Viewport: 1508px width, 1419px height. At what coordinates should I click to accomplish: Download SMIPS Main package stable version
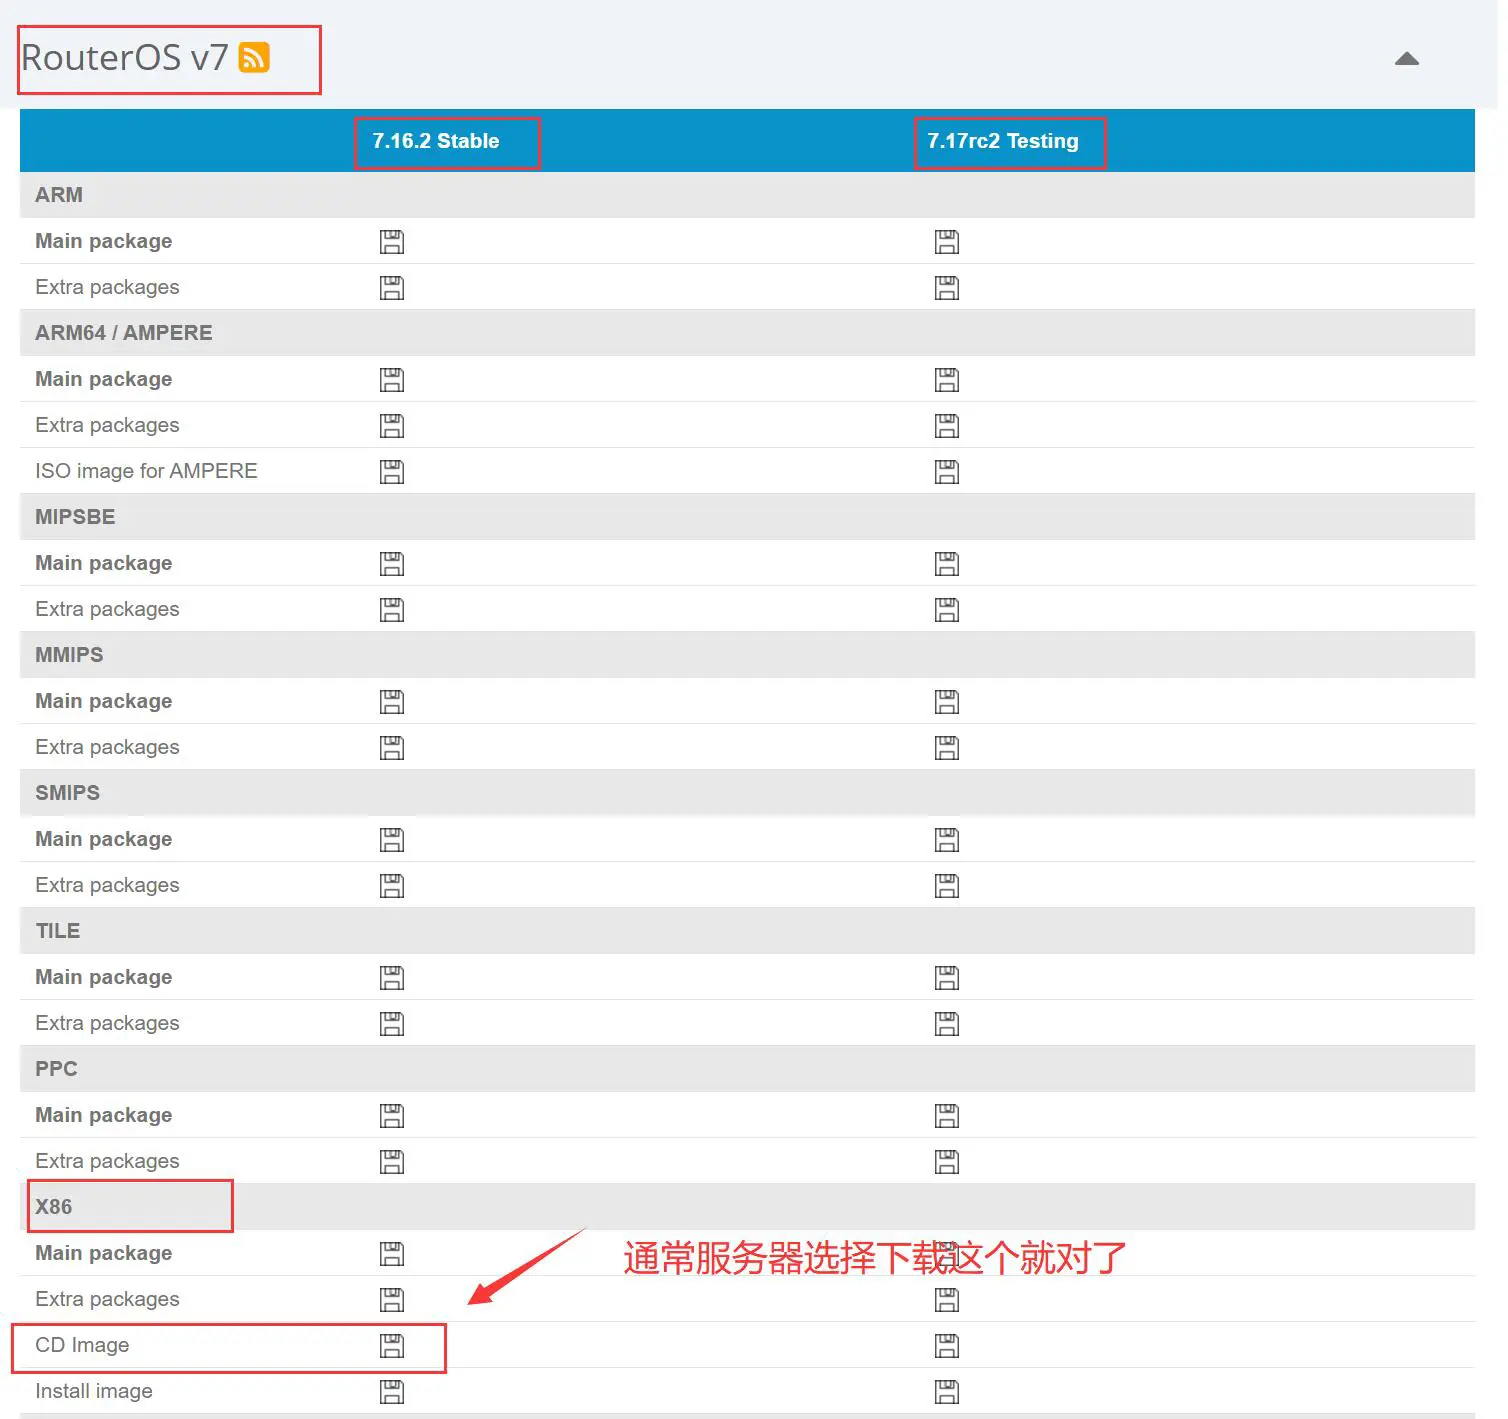point(392,840)
